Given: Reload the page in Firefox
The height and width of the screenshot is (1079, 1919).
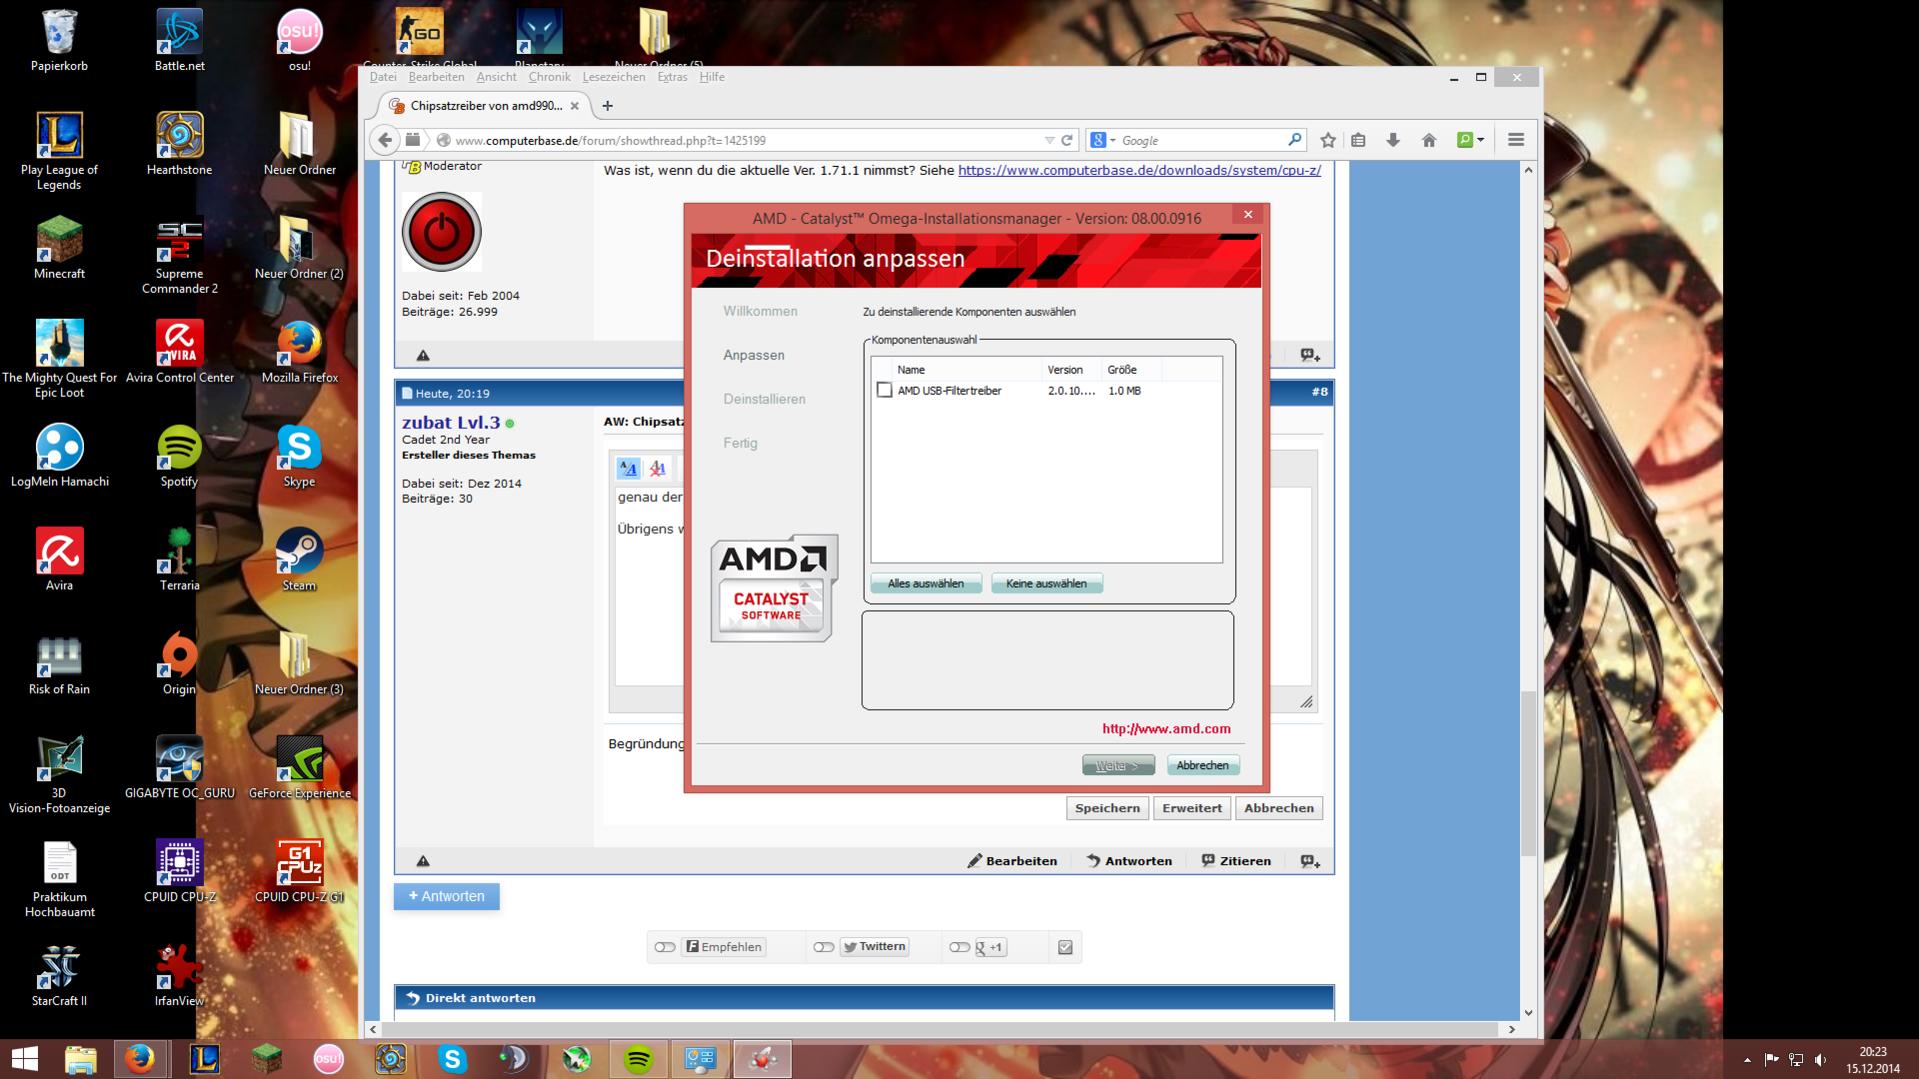Looking at the screenshot, I should [1067, 141].
